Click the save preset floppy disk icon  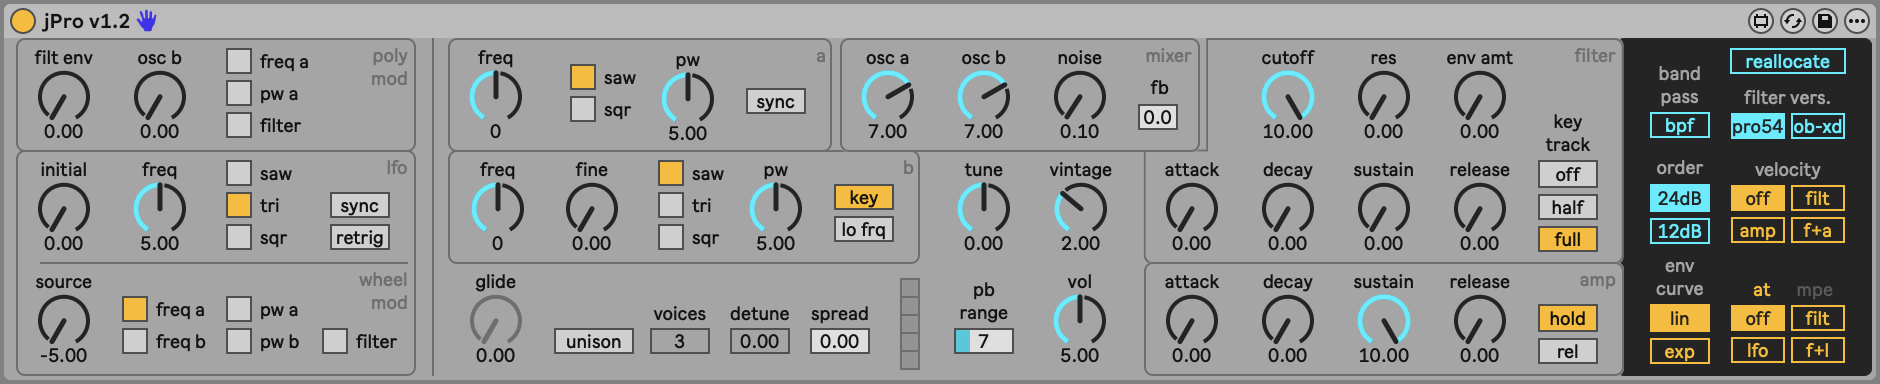1825,20
